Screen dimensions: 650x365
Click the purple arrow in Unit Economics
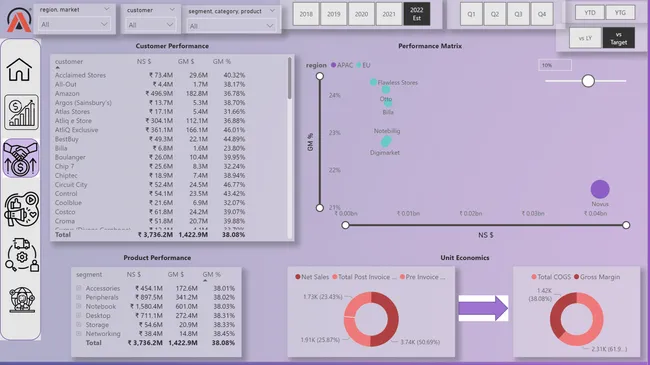coord(483,308)
